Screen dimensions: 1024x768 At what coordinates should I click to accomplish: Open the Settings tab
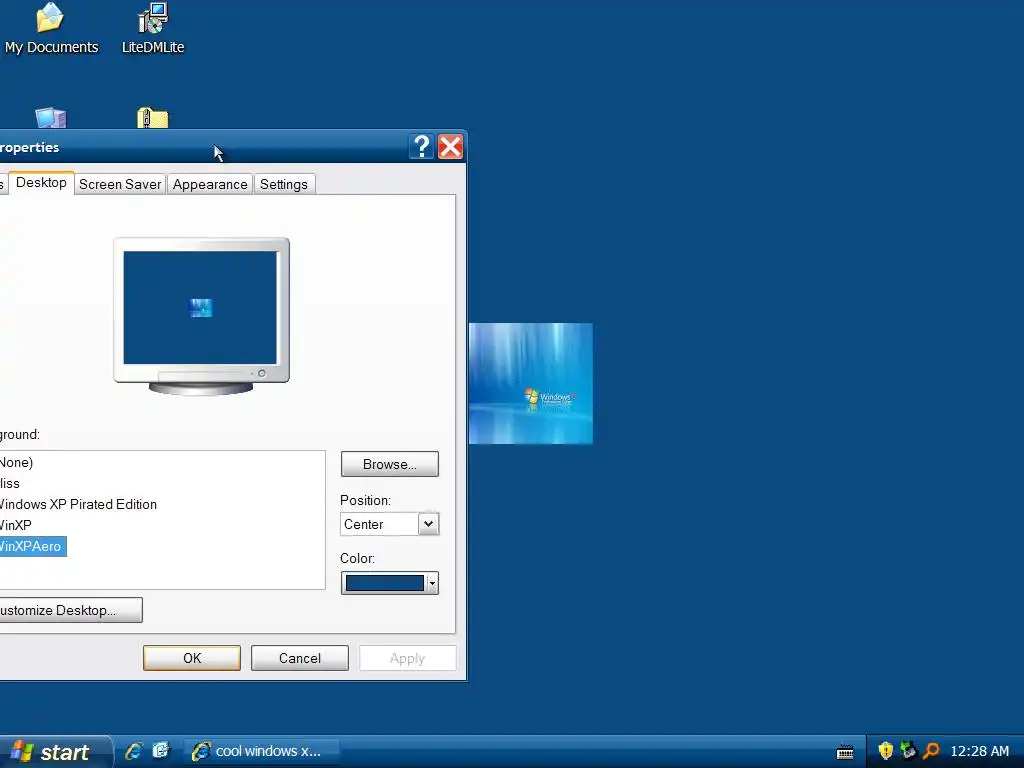tap(283, 184)
